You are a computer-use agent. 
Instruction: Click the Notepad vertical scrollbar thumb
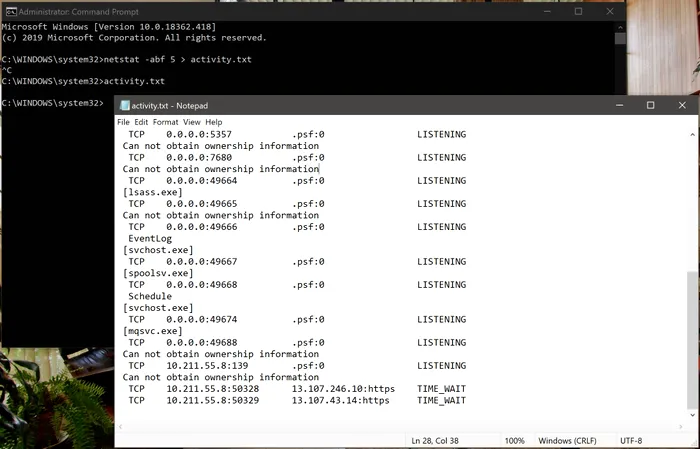[692, 340]
